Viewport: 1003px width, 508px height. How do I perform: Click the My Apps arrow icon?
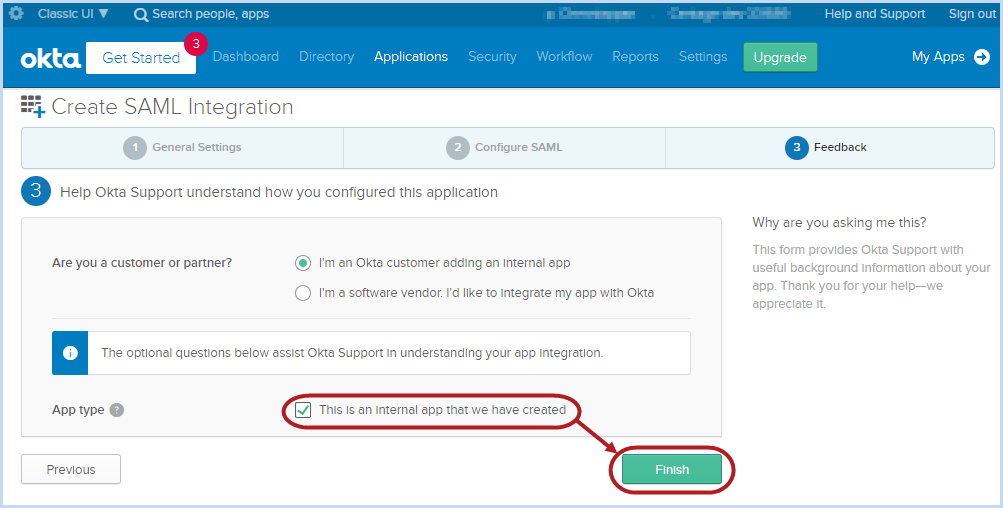(981, 57)
